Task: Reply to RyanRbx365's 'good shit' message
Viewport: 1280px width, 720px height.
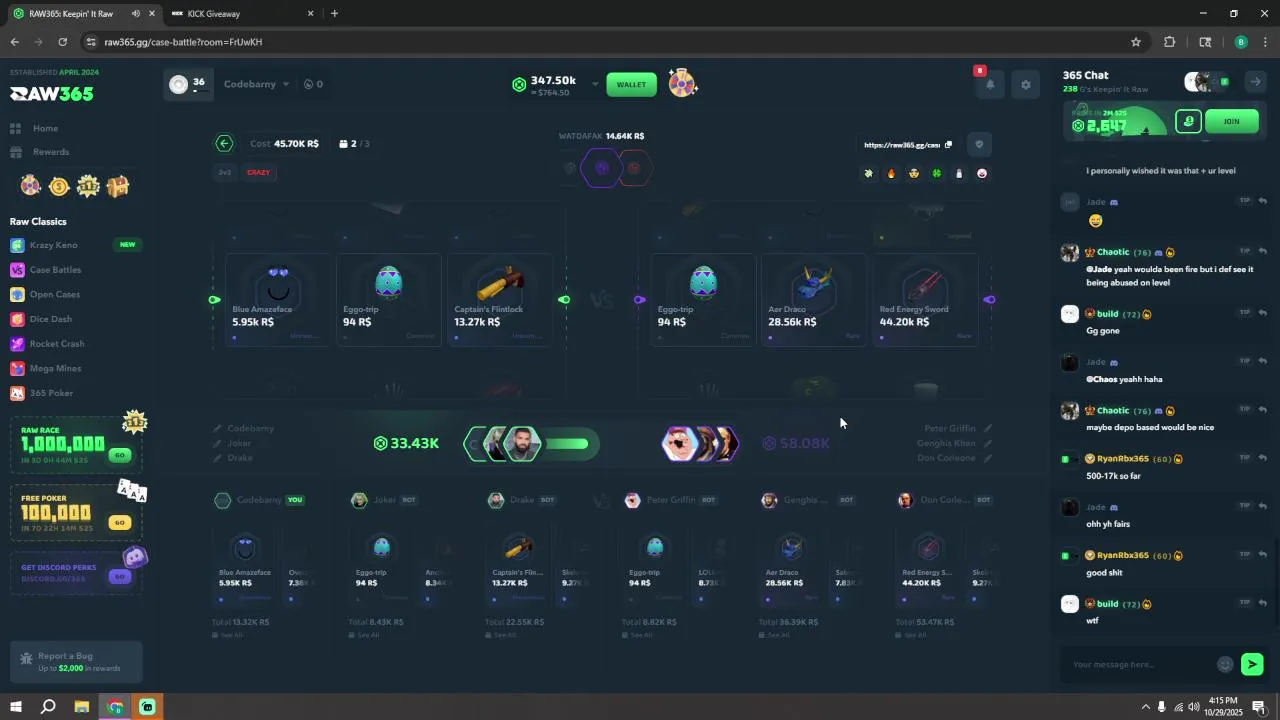Action: (x=1263, y=554)
